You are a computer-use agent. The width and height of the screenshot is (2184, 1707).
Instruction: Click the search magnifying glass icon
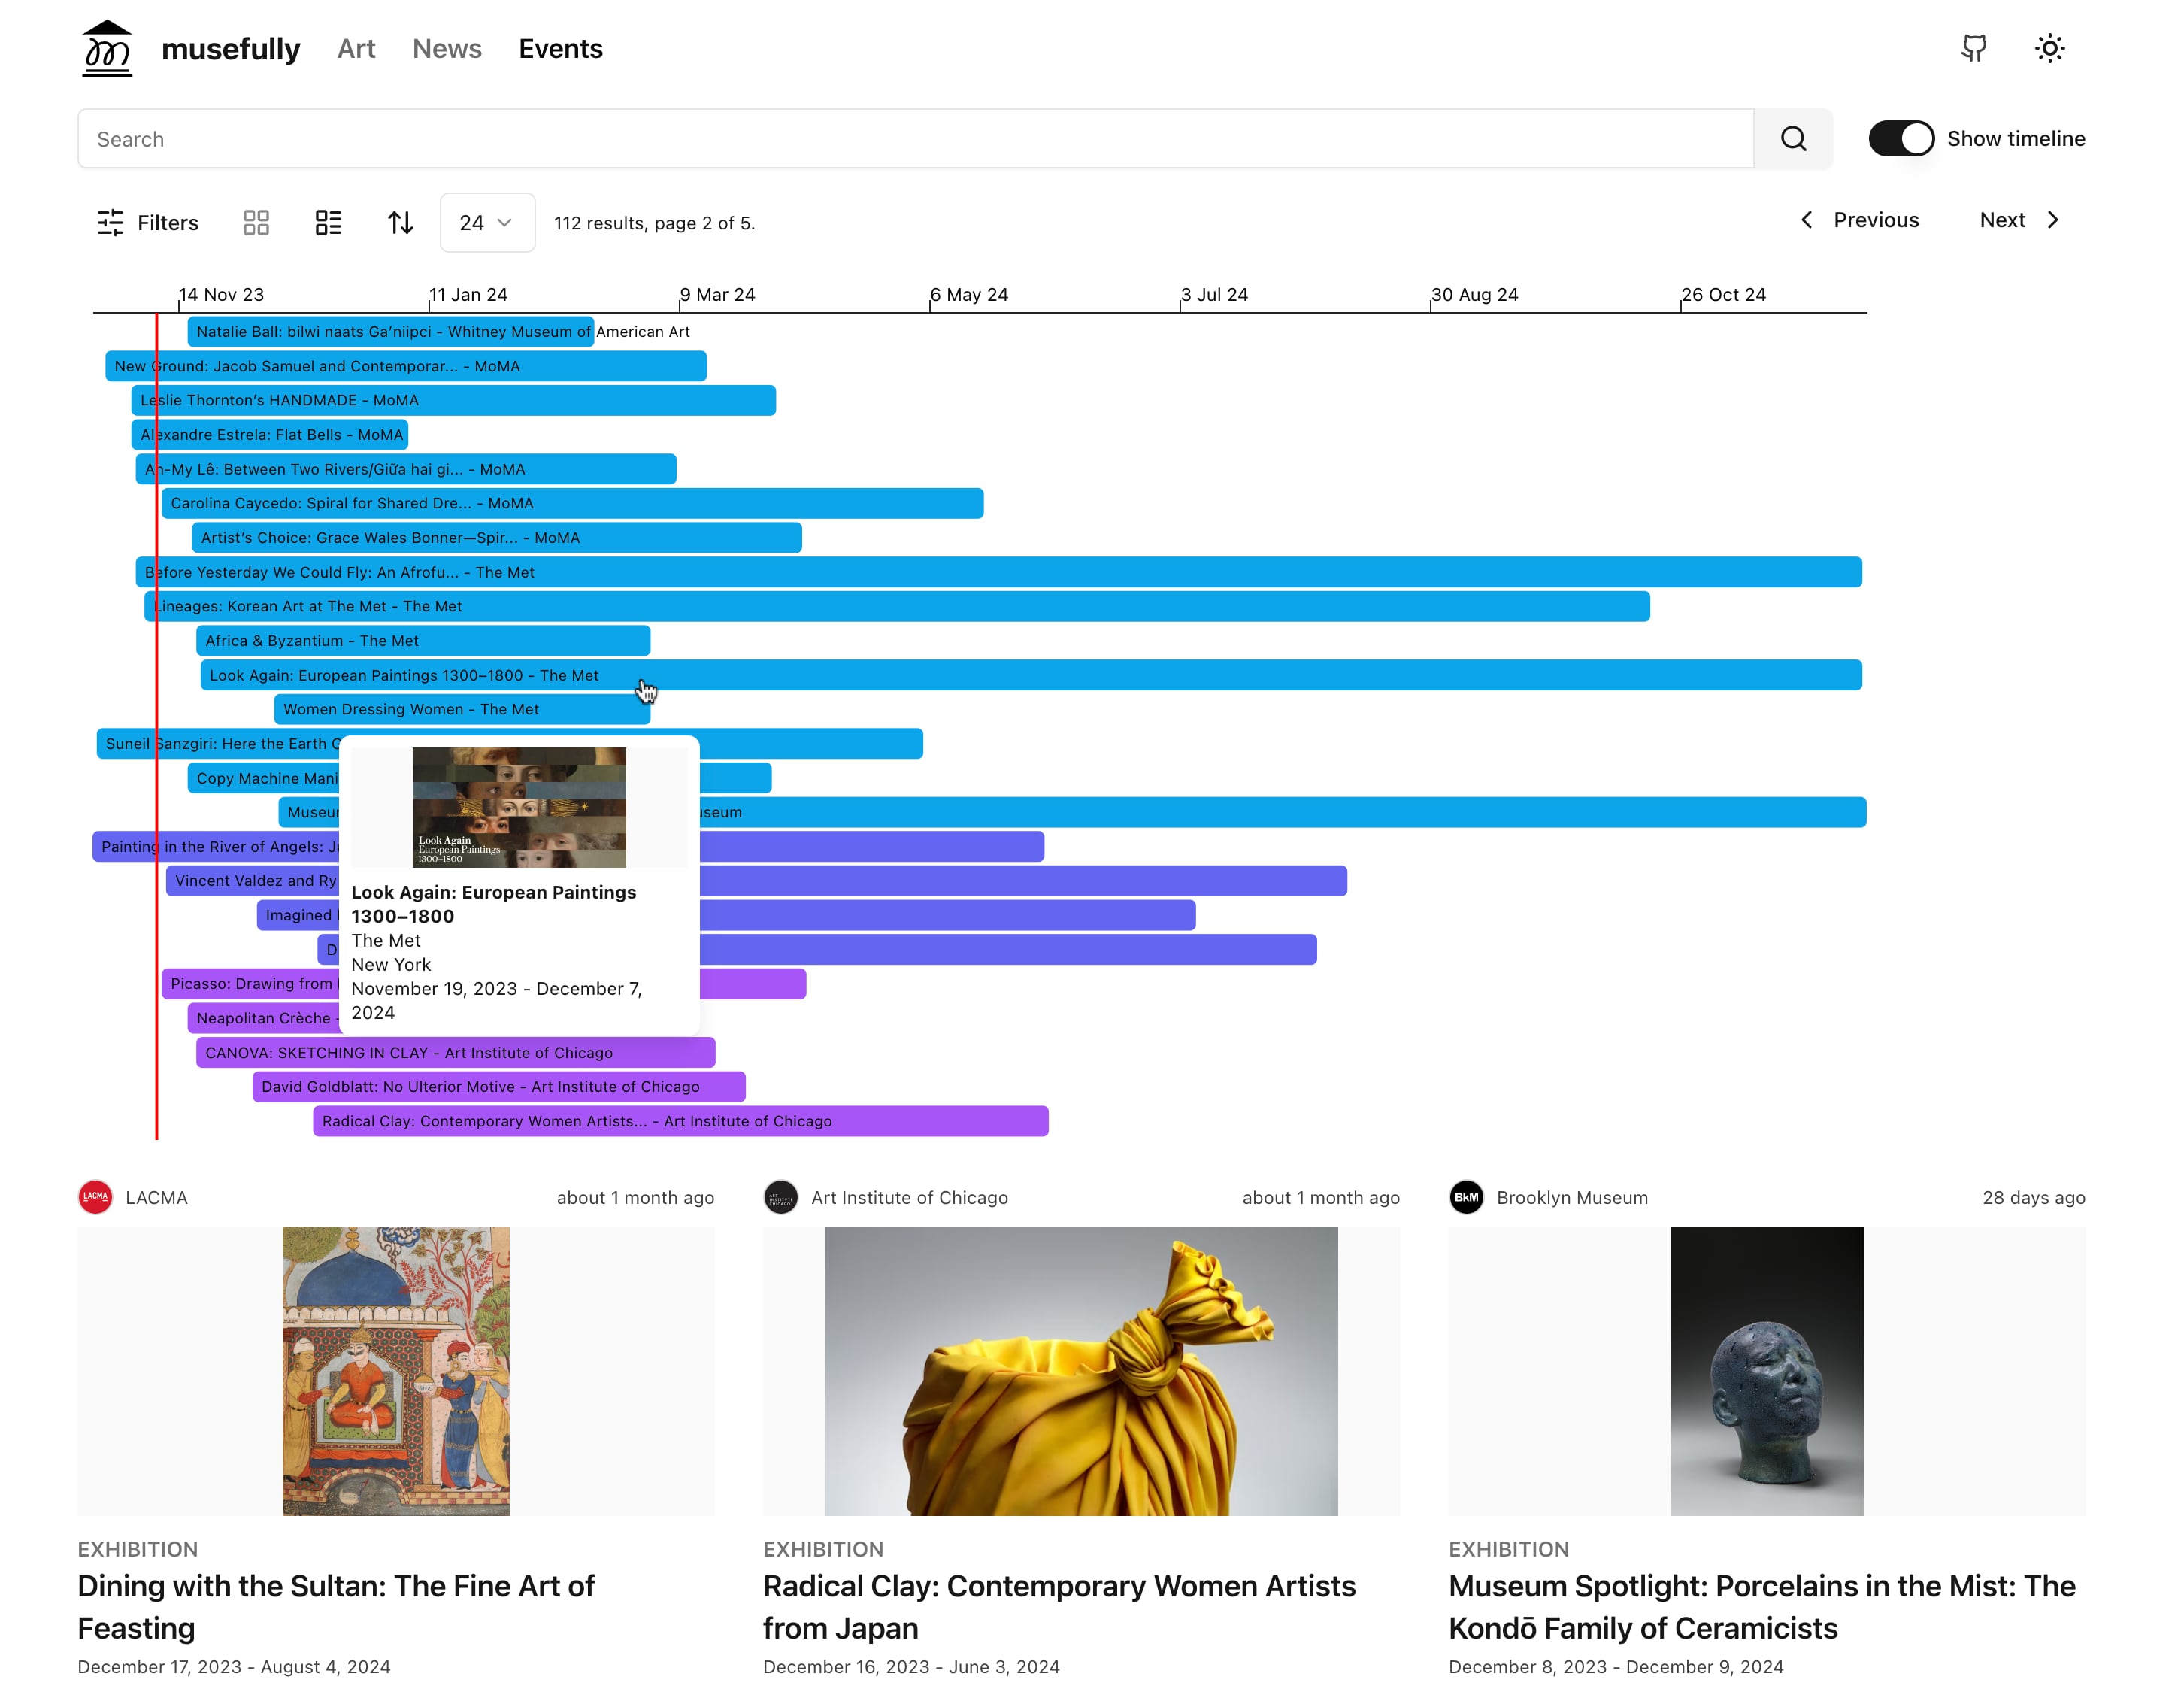(x=1796, y=138)
